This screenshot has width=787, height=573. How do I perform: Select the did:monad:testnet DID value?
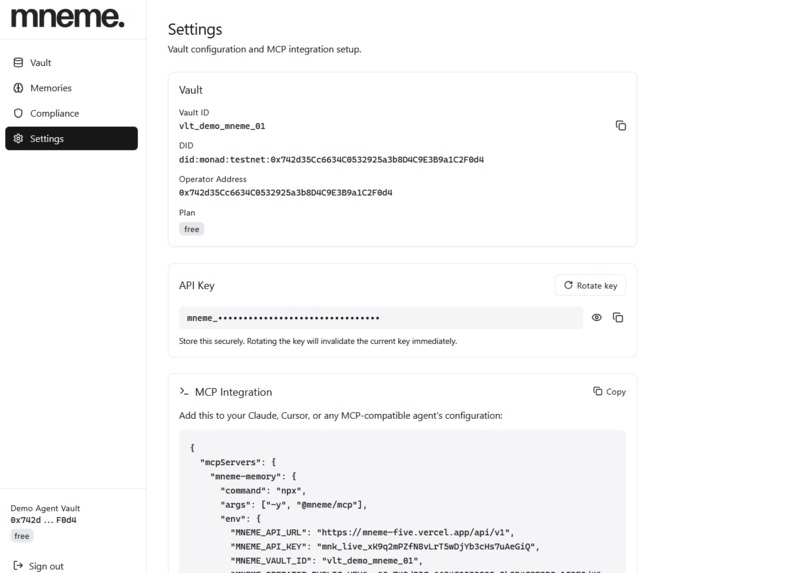(x=331, y=160)
